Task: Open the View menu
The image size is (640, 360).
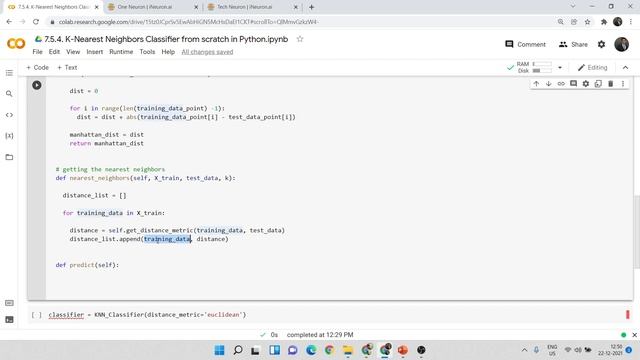Action: (73, 52)
